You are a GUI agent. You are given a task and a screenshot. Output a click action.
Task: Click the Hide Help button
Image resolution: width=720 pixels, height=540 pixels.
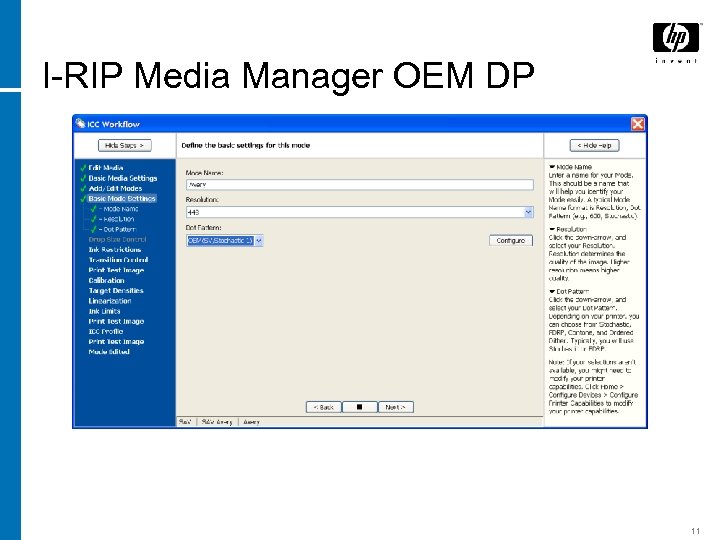pos(594,146)
